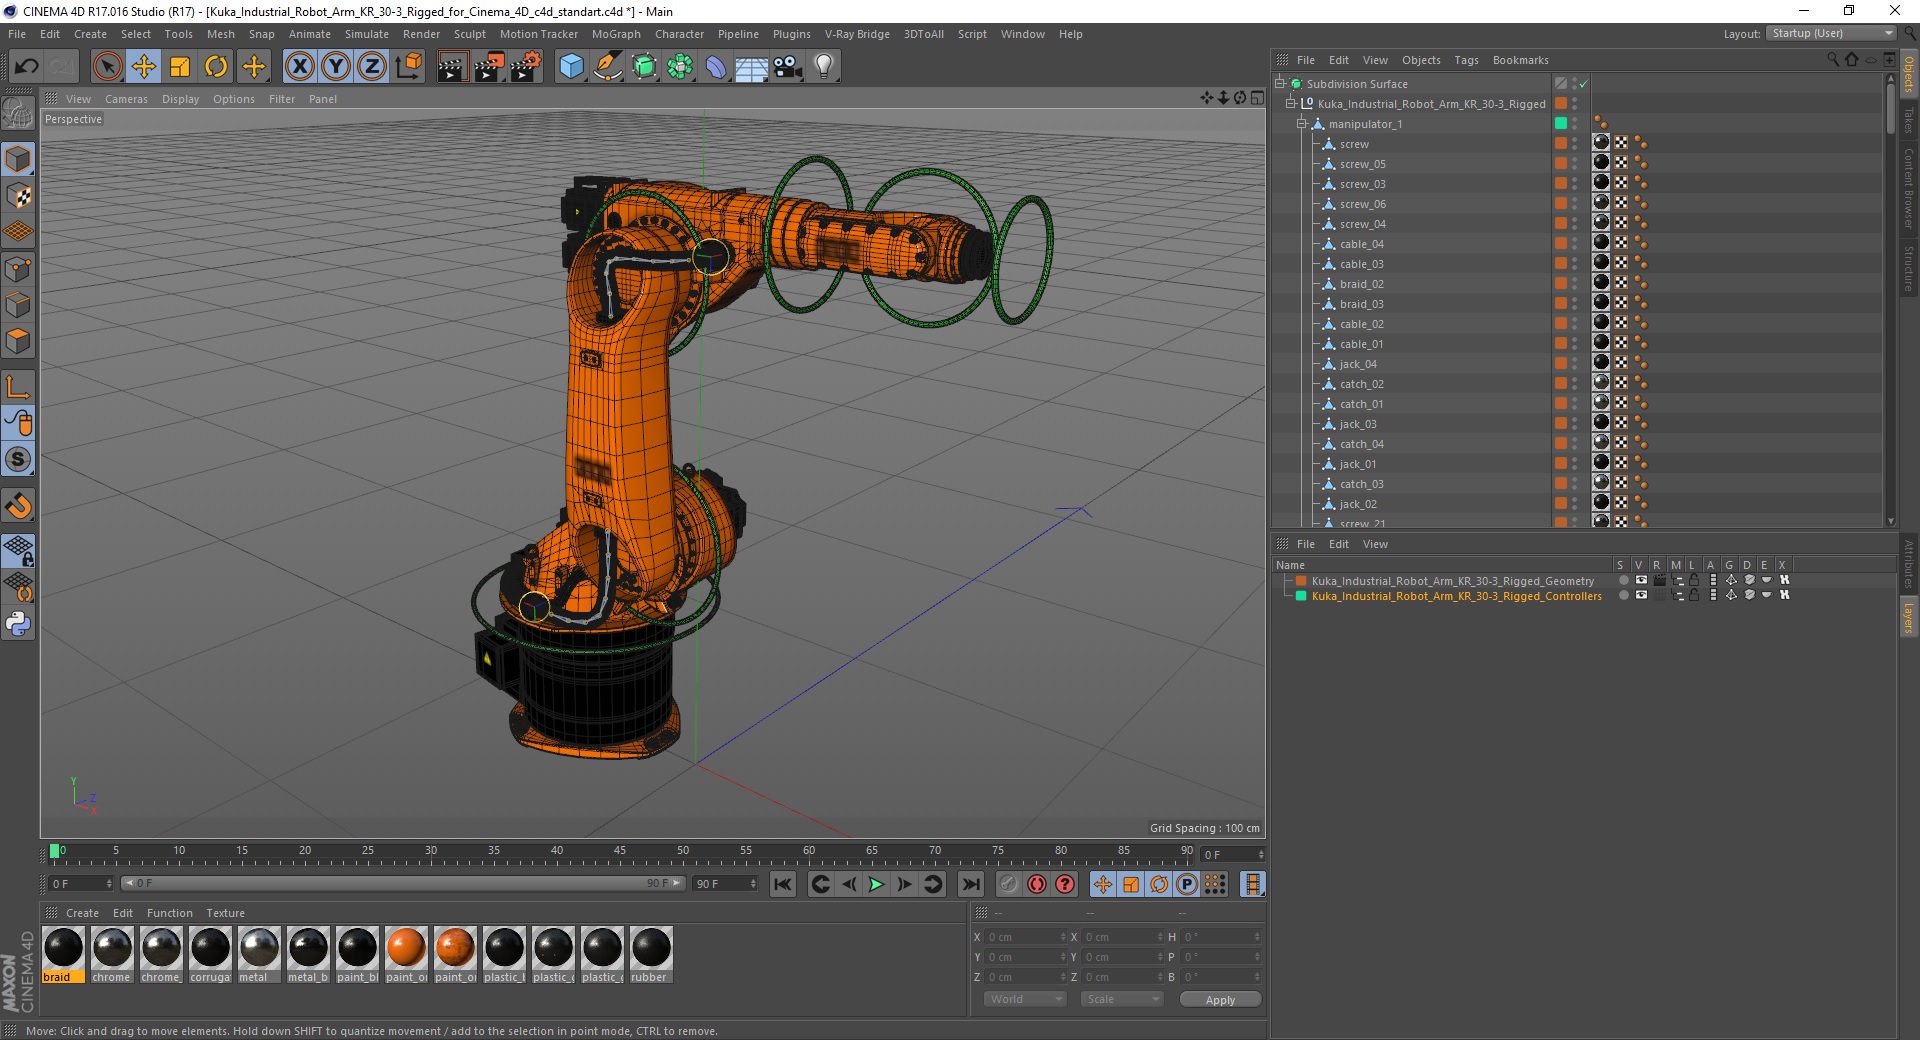Open the viewport Cameras menu
1920x1040 pixels.
point(126,99)
